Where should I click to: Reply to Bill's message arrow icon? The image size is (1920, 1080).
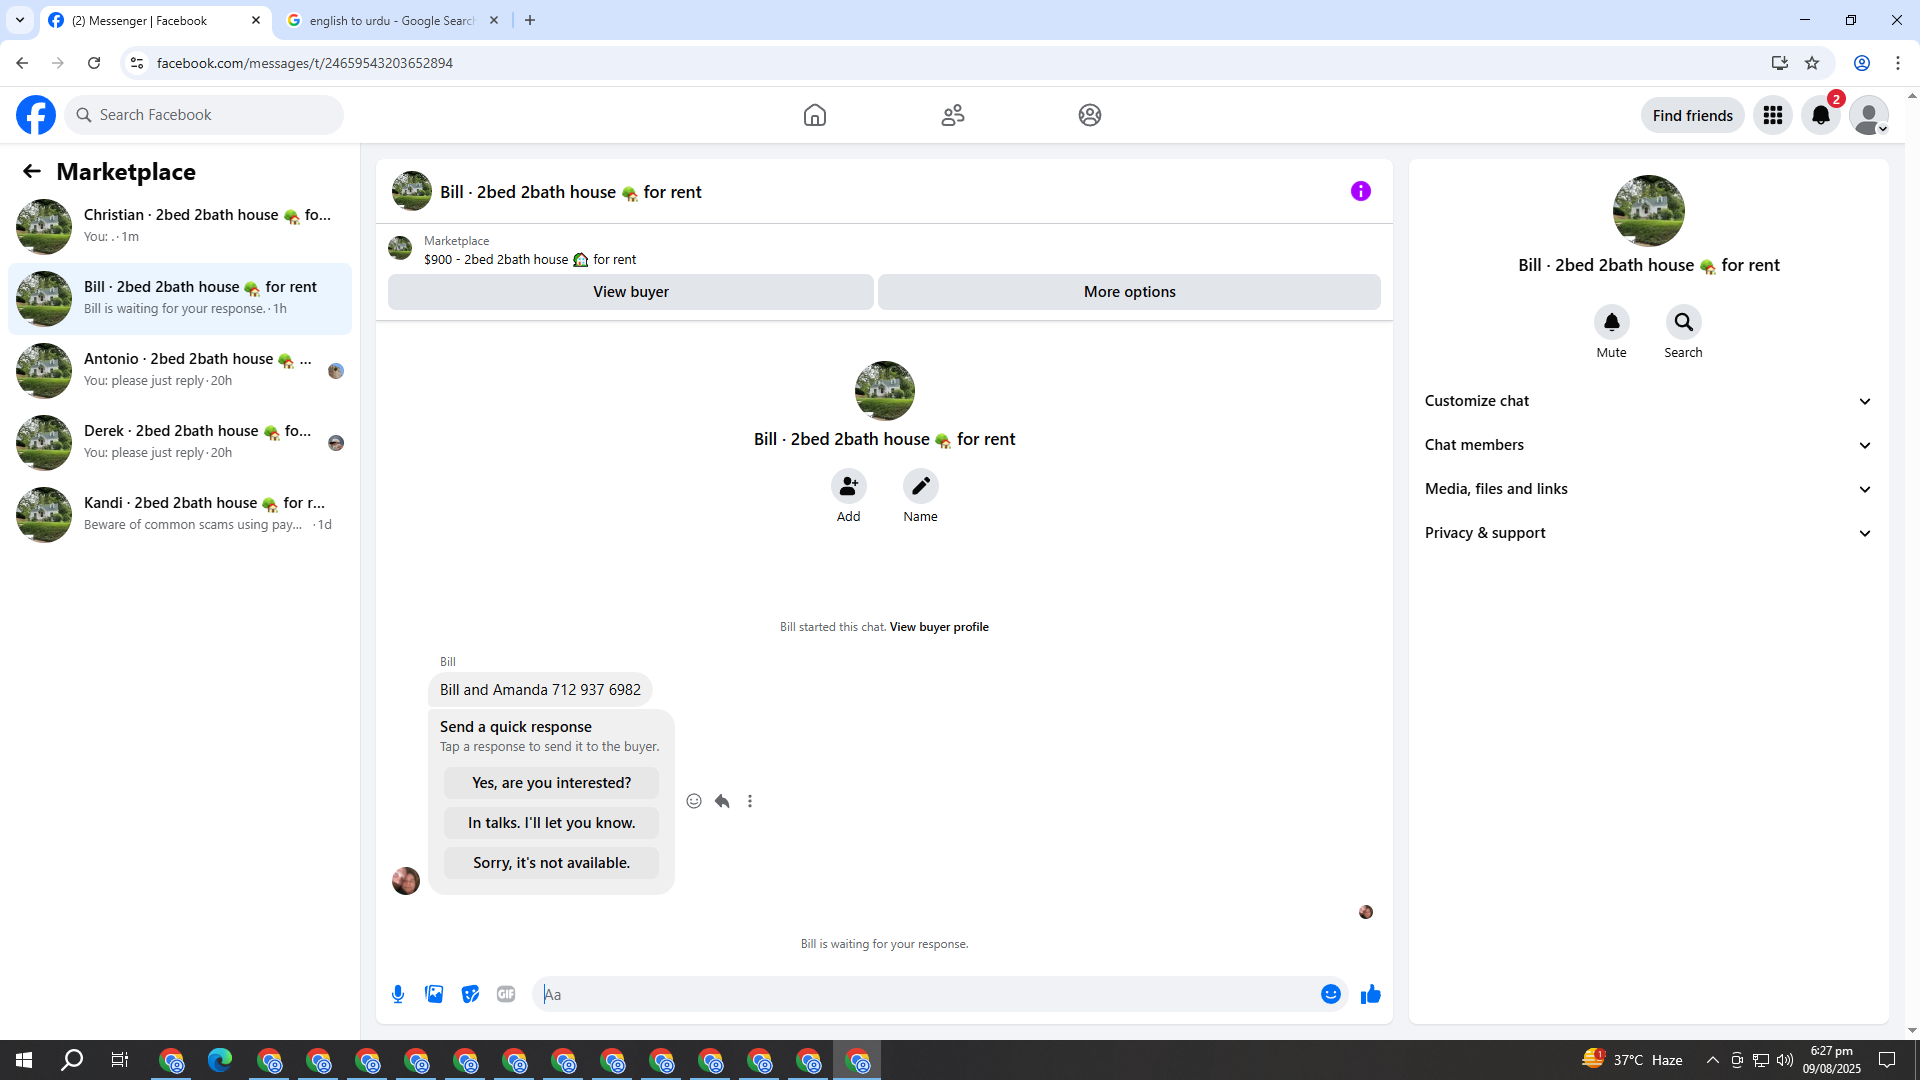[x=722, y=801]
